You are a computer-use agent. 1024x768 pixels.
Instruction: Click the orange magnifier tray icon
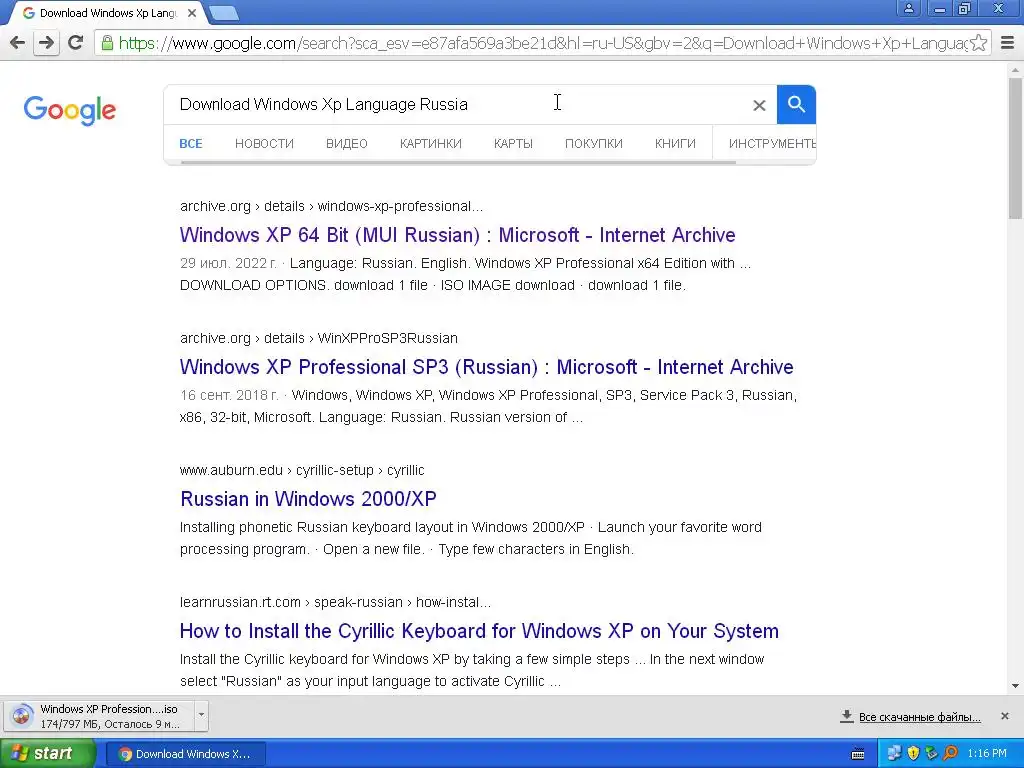(x=951, y=754)
